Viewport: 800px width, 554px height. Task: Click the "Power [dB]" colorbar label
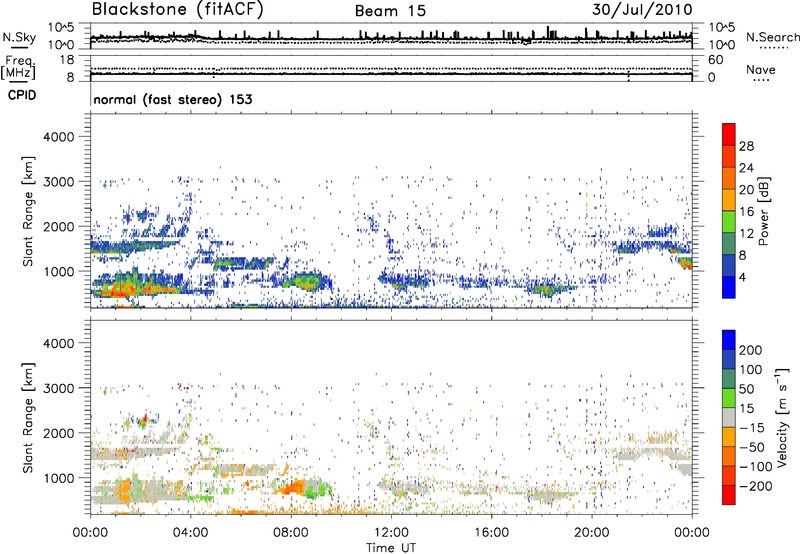763,211
